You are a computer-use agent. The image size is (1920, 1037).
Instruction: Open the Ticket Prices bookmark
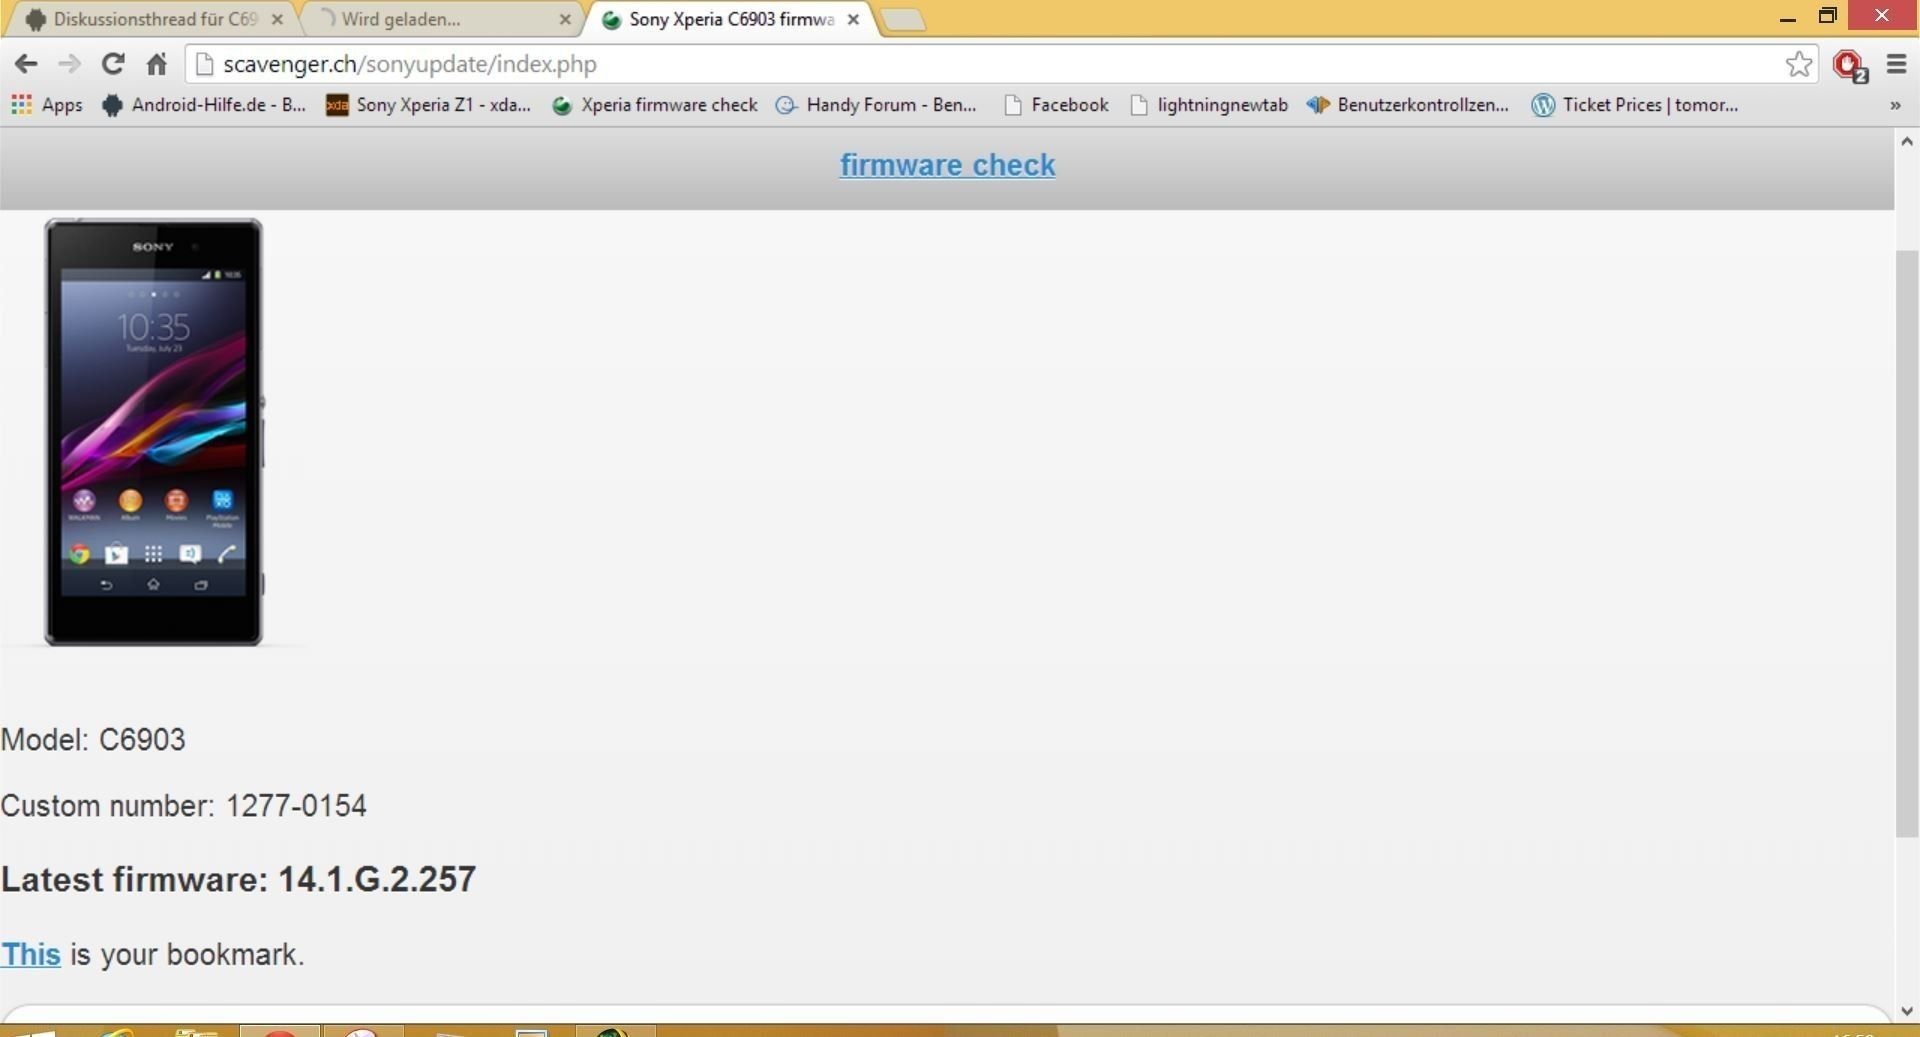[1635, 105]
